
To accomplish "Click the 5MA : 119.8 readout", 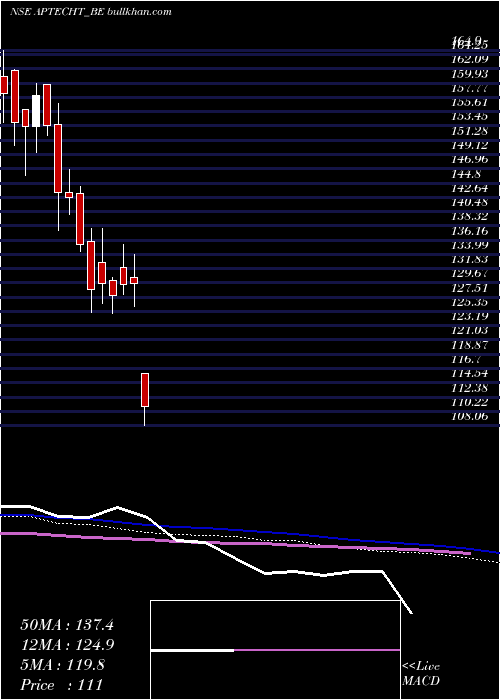I will coord(62,665).
